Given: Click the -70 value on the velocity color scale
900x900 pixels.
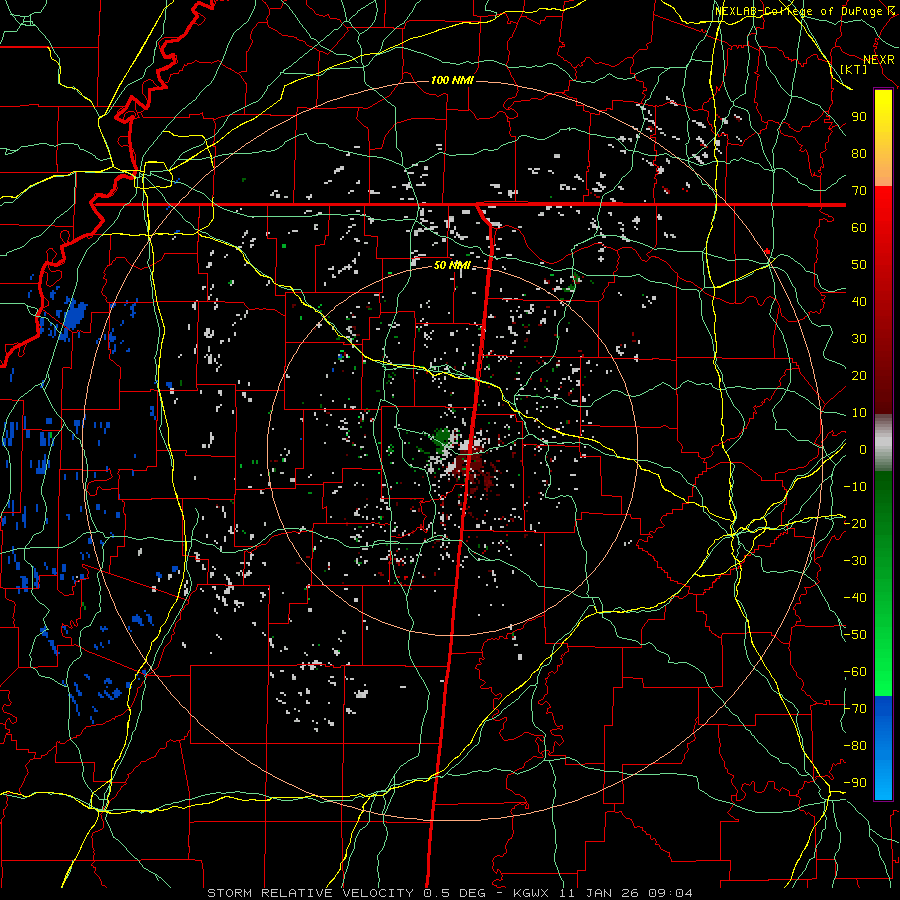Looking at the screenshot, I should tap(855, 709).
